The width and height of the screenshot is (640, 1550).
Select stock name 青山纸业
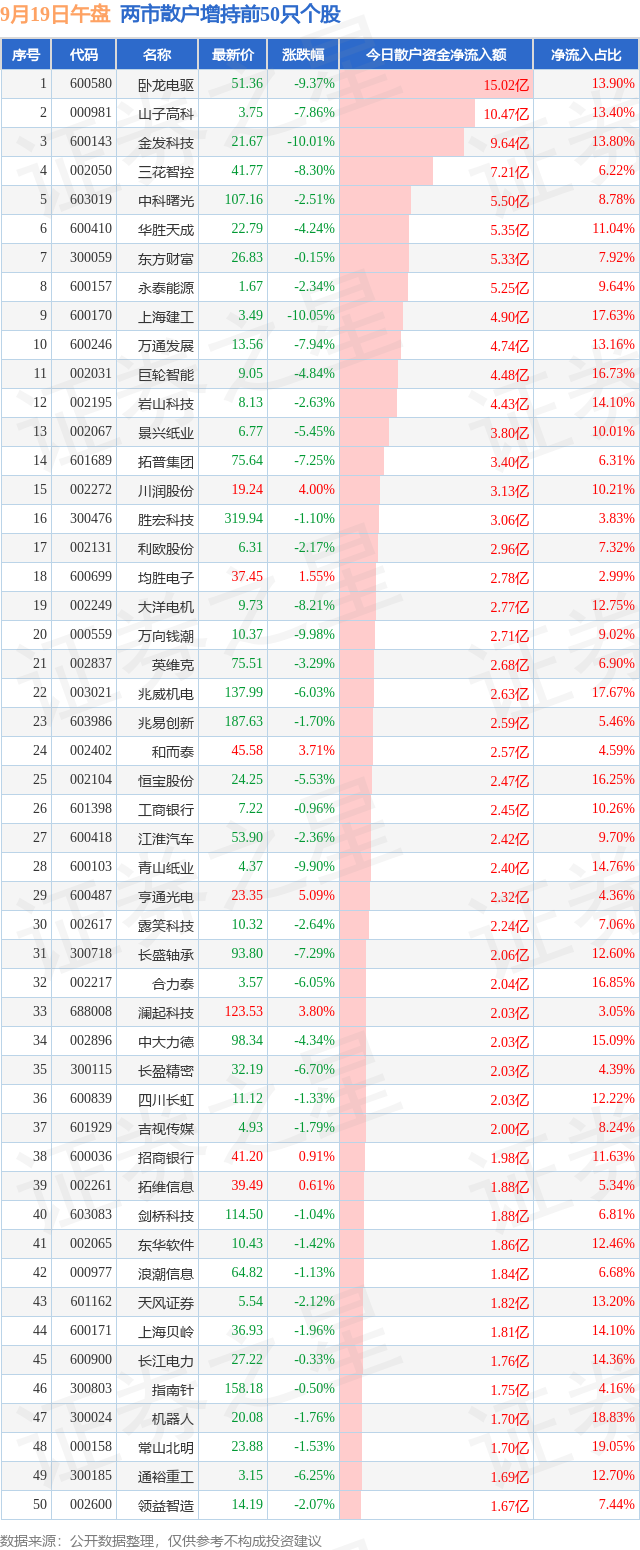click(x=166, y=868)
